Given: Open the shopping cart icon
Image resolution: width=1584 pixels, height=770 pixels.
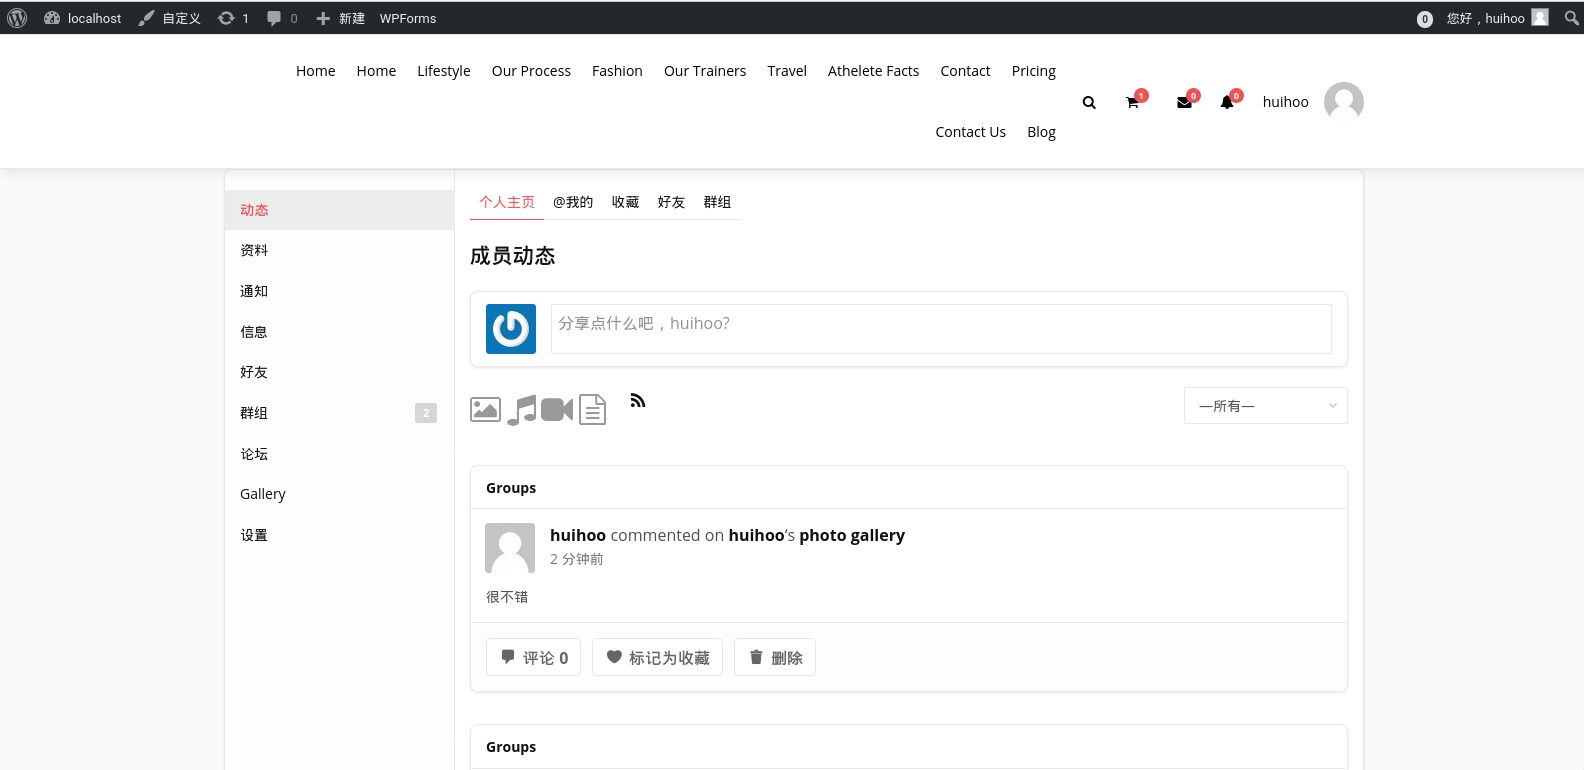Looking at the screenshot, I should point(1132,102).
